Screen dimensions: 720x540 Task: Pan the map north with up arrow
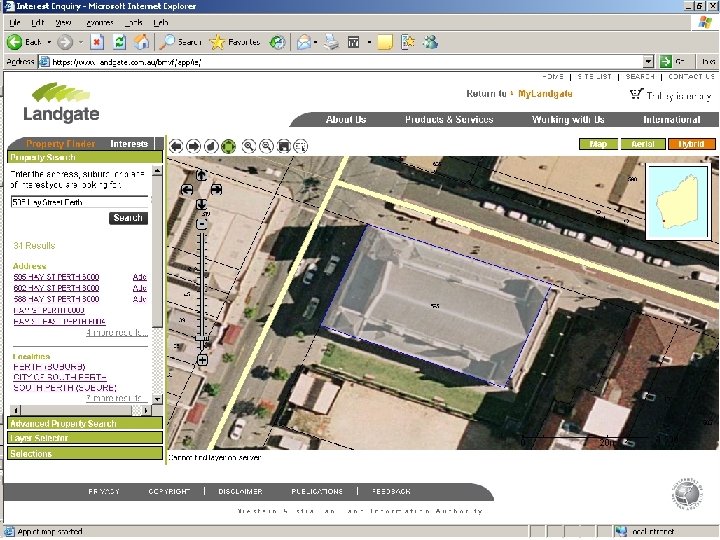click(201, 175)
